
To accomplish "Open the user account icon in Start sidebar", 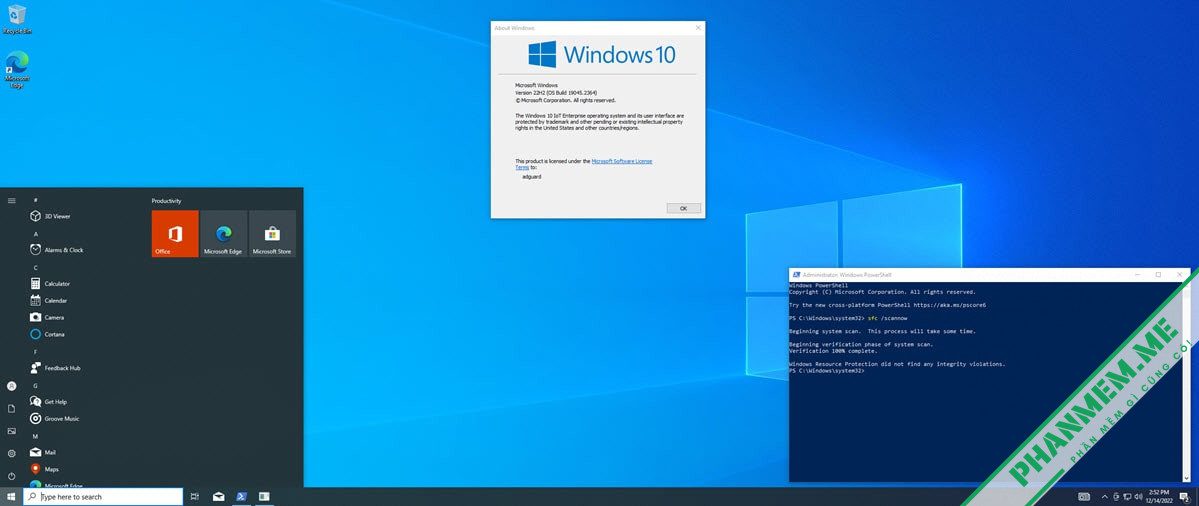I will click(11, 387).
